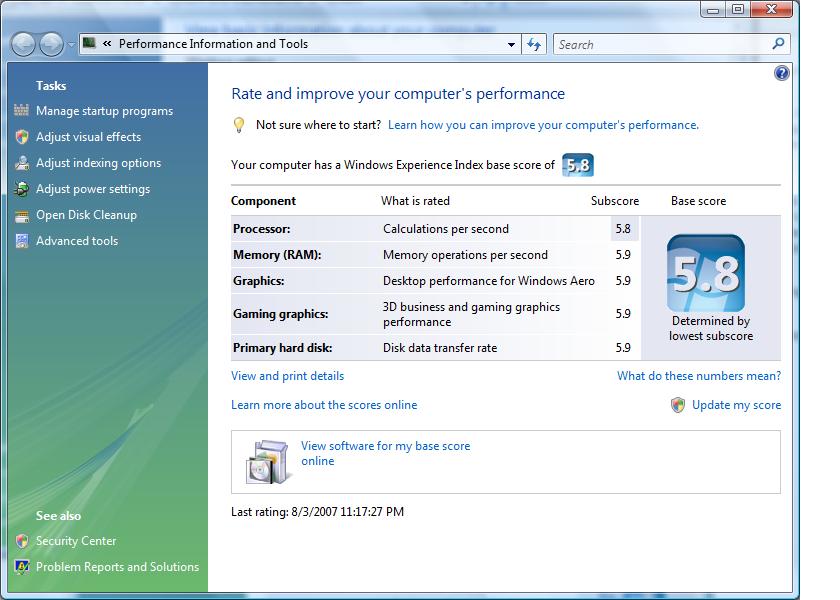Image resolution: width=840 pixels, height=600 pixels.
Task: Click the magnifying glass search icon
Action: (778, 44)
